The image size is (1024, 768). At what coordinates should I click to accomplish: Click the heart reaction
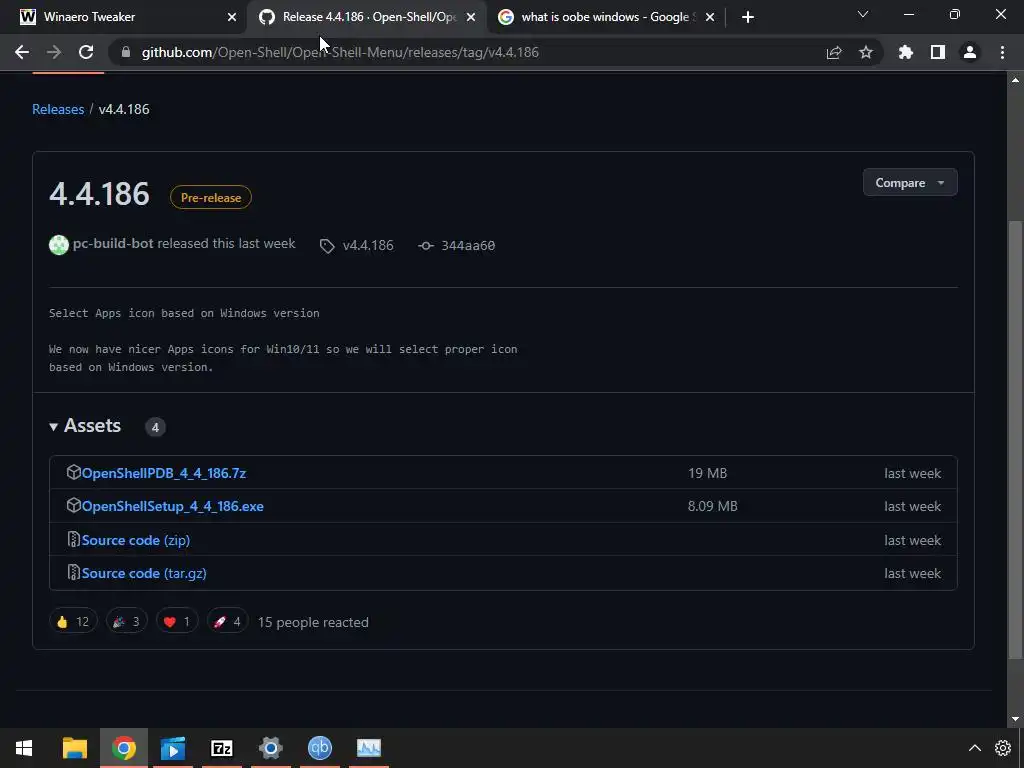pyautogui.click(x=177, y=622)
